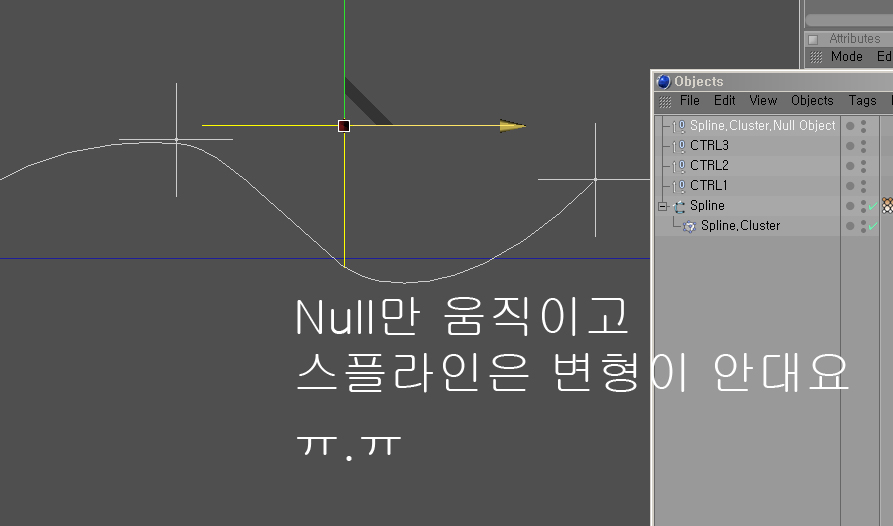Disable the Spline.Cluster green enable checkmark

tap(873, 226)
